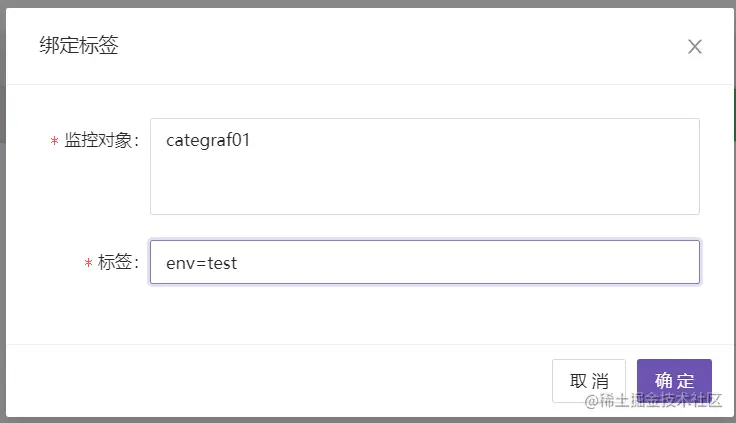
Task: Focus the 监控对象 text area
Action: coord(425,166)
